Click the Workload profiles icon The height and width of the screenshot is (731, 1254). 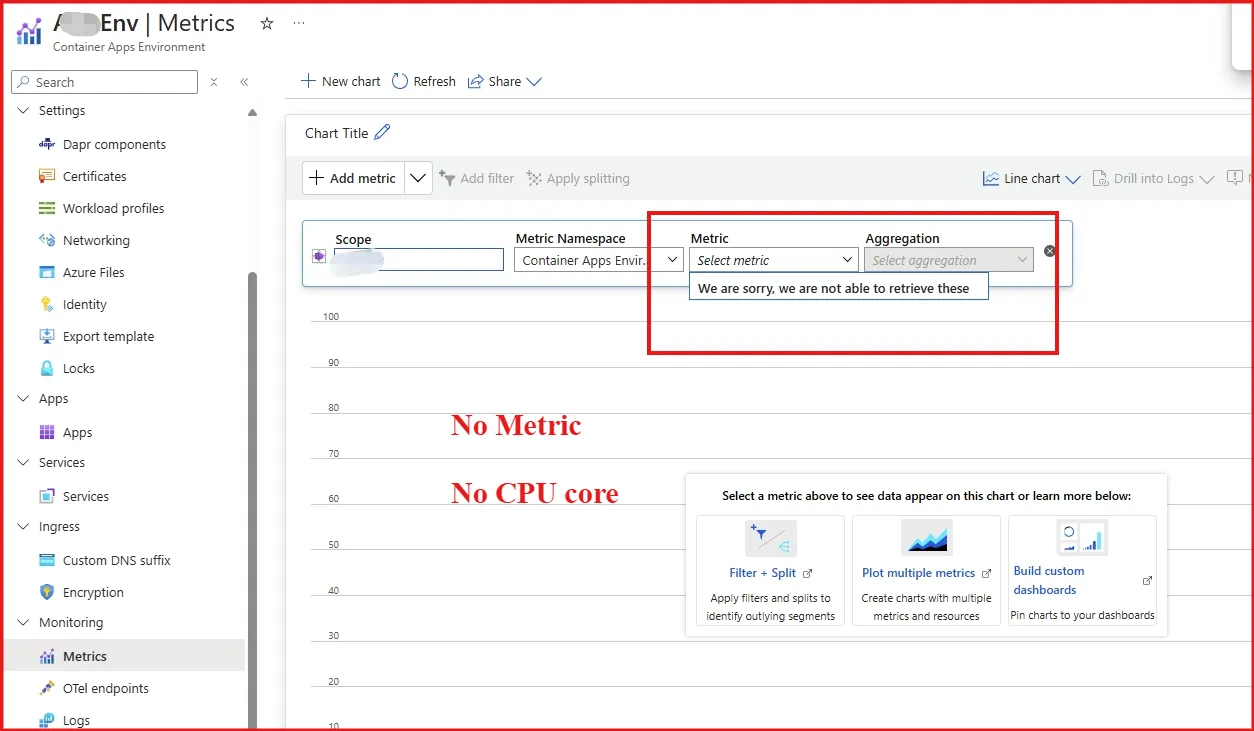tap(47, 208)
